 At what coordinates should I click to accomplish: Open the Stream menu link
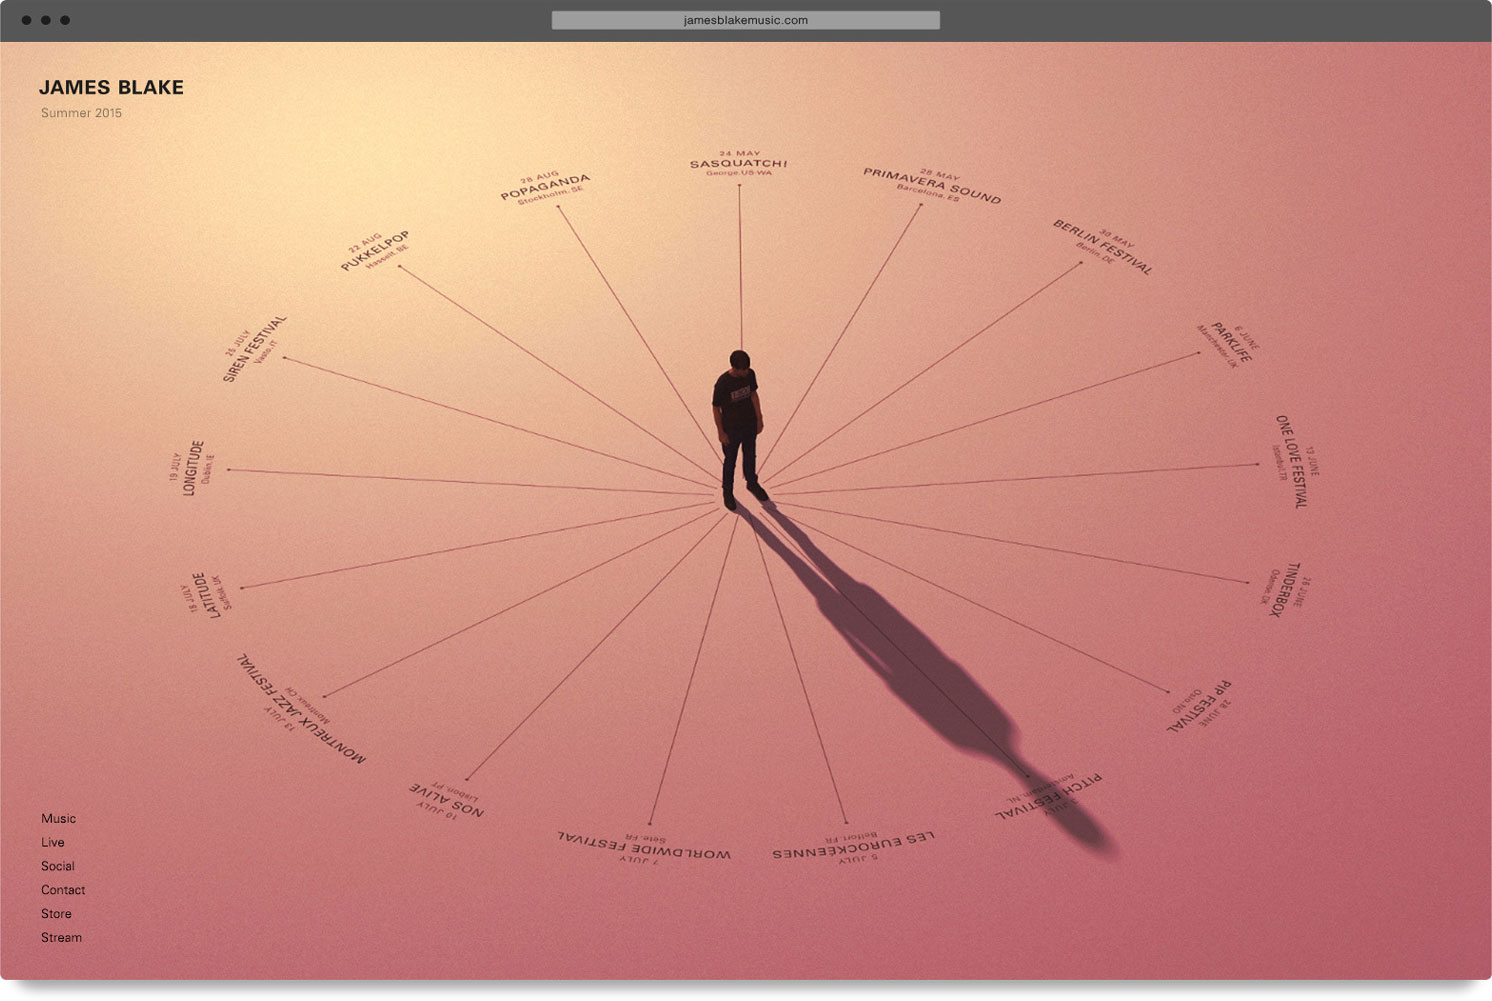(61, 938)
